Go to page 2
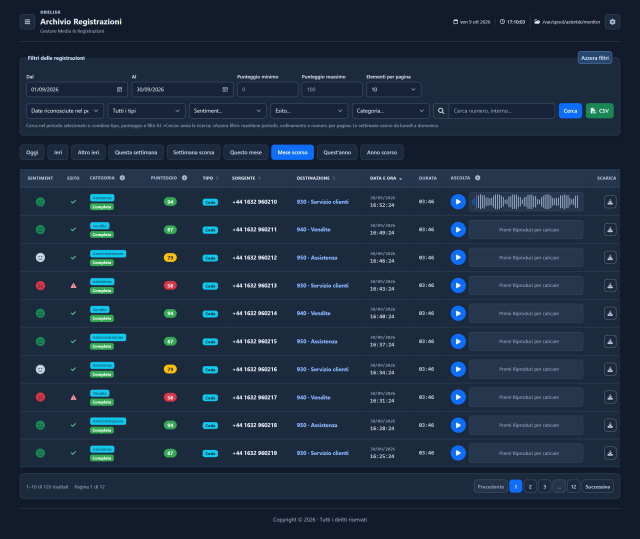Screen dimensions: 640x539 coord(530,487)
